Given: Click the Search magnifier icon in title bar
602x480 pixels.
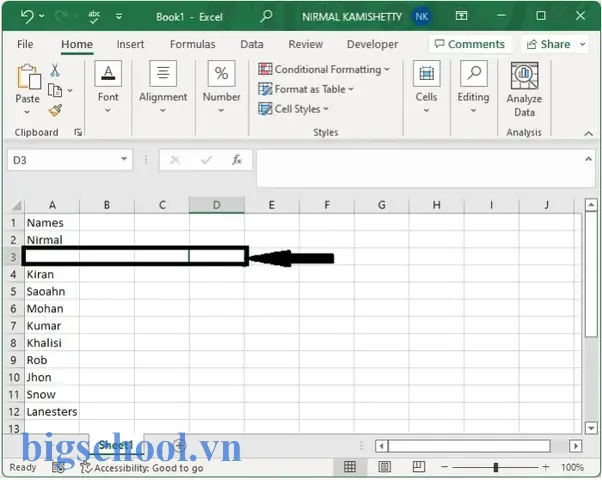Looking at the screenshot, I should 266,16.
